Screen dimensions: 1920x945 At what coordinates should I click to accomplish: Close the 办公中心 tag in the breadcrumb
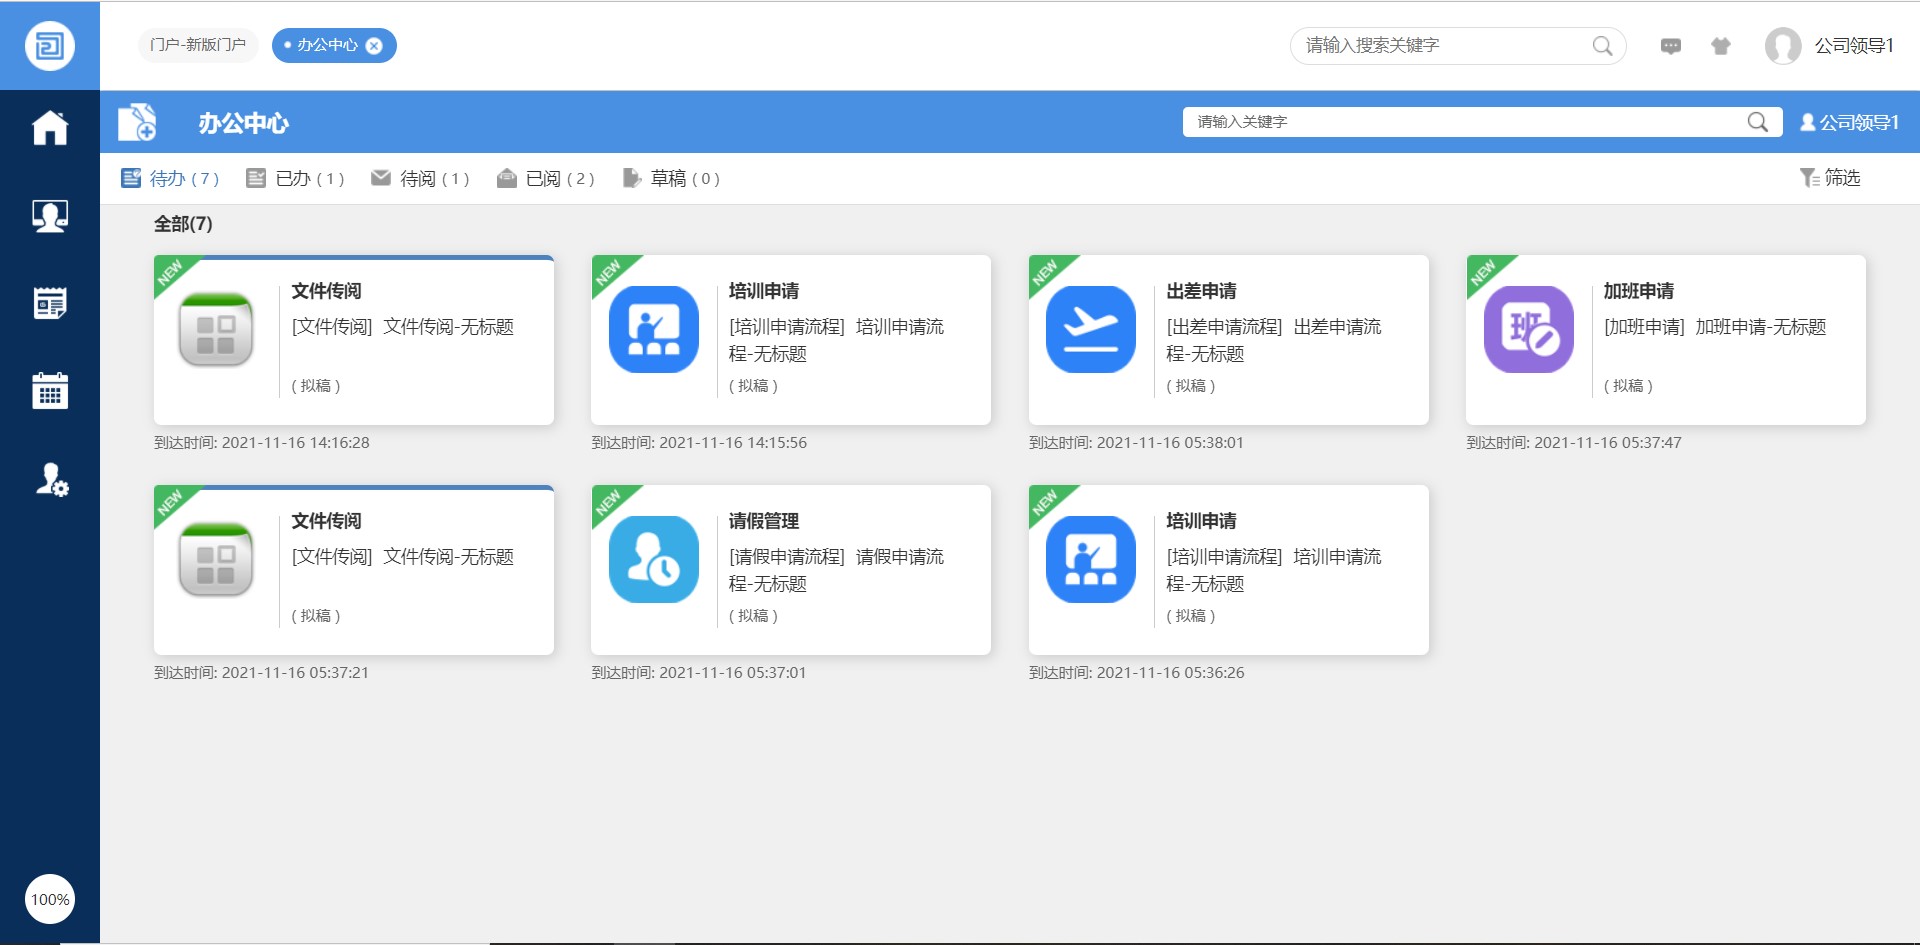click(374, 44)
